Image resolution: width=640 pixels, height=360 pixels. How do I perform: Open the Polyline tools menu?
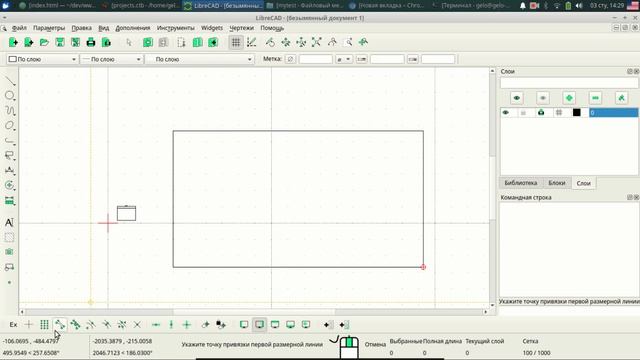(9, 141)
